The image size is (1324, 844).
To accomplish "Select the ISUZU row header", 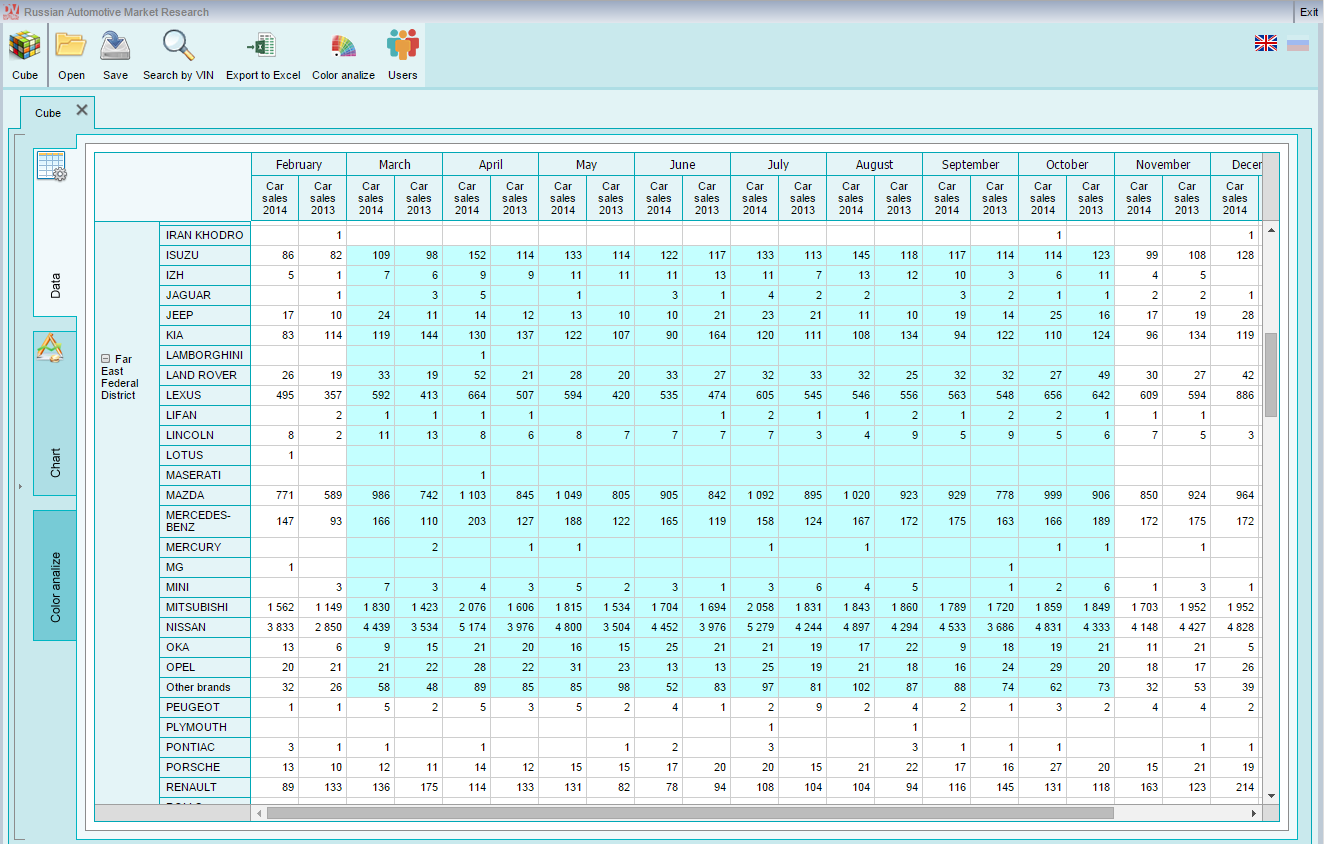I will [205, 255].
